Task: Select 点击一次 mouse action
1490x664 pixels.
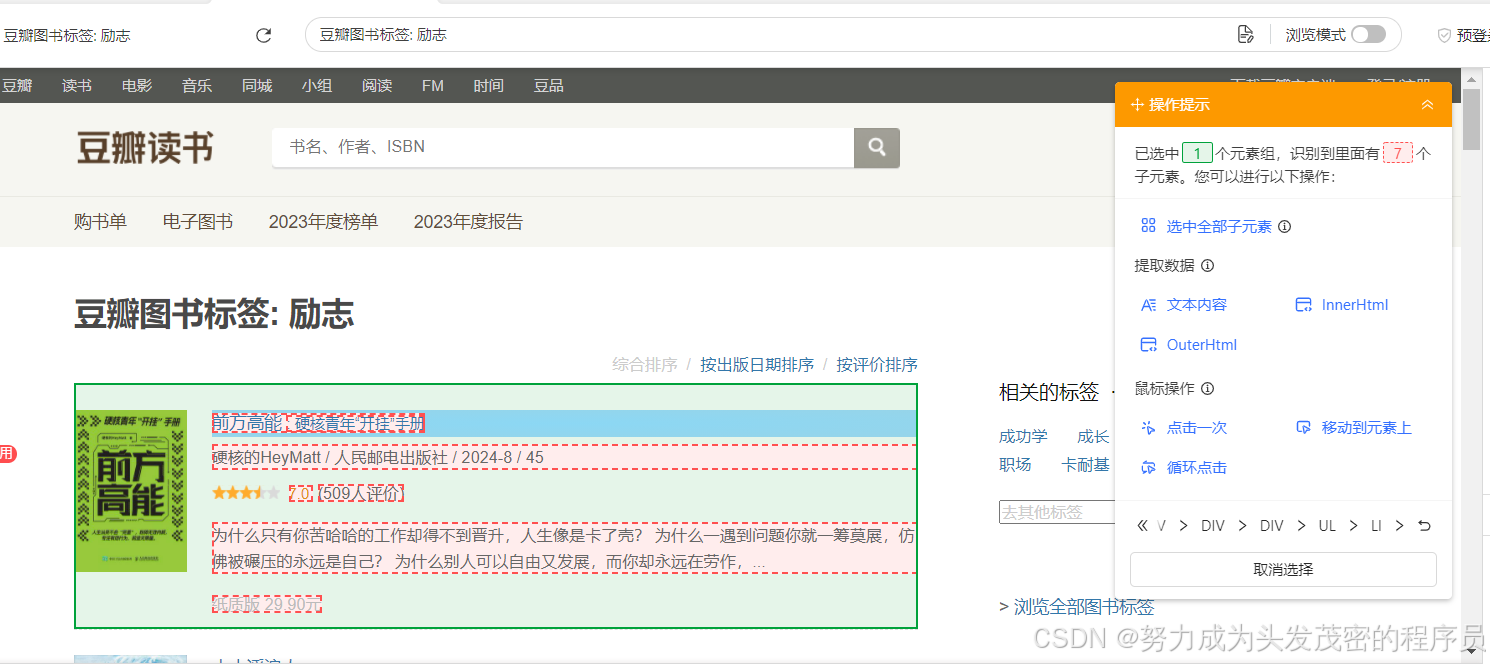Action: 1184,428
